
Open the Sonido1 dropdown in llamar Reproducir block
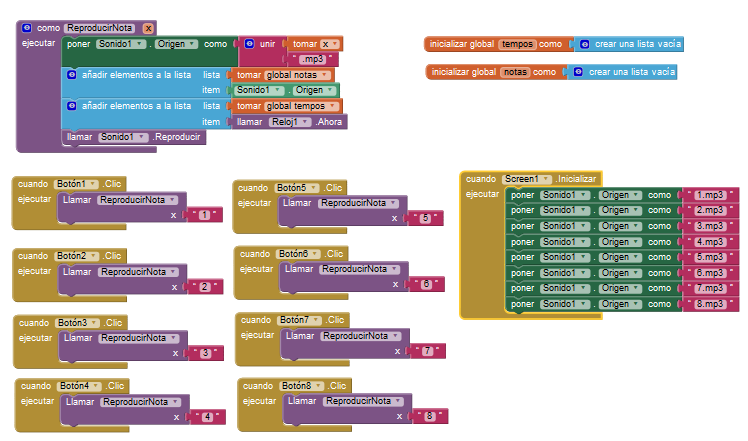pyautogui.click(x=142, y=137)
